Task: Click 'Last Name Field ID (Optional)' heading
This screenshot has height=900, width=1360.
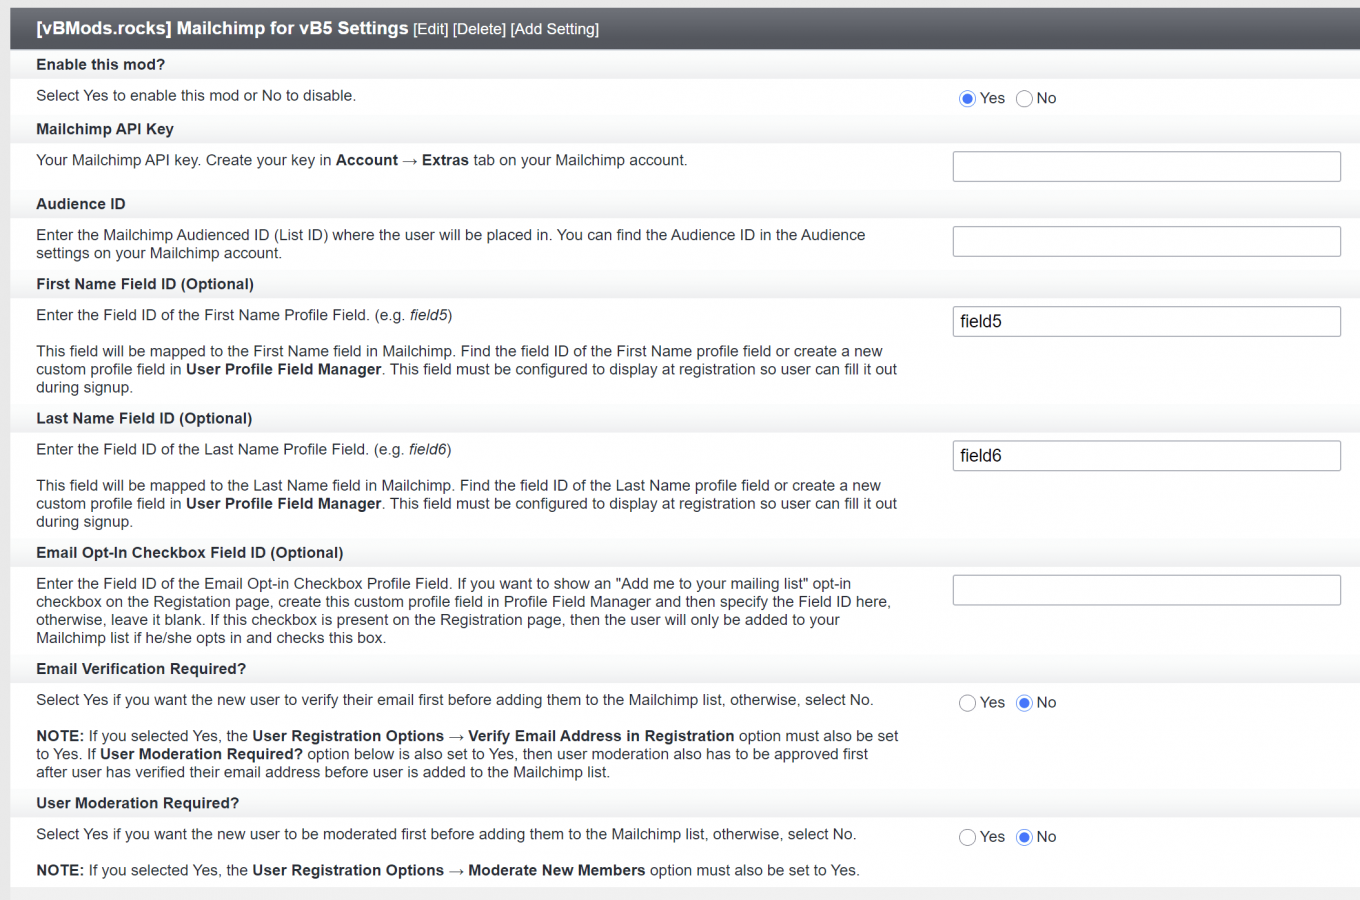Action: click(x=144, y=418)
